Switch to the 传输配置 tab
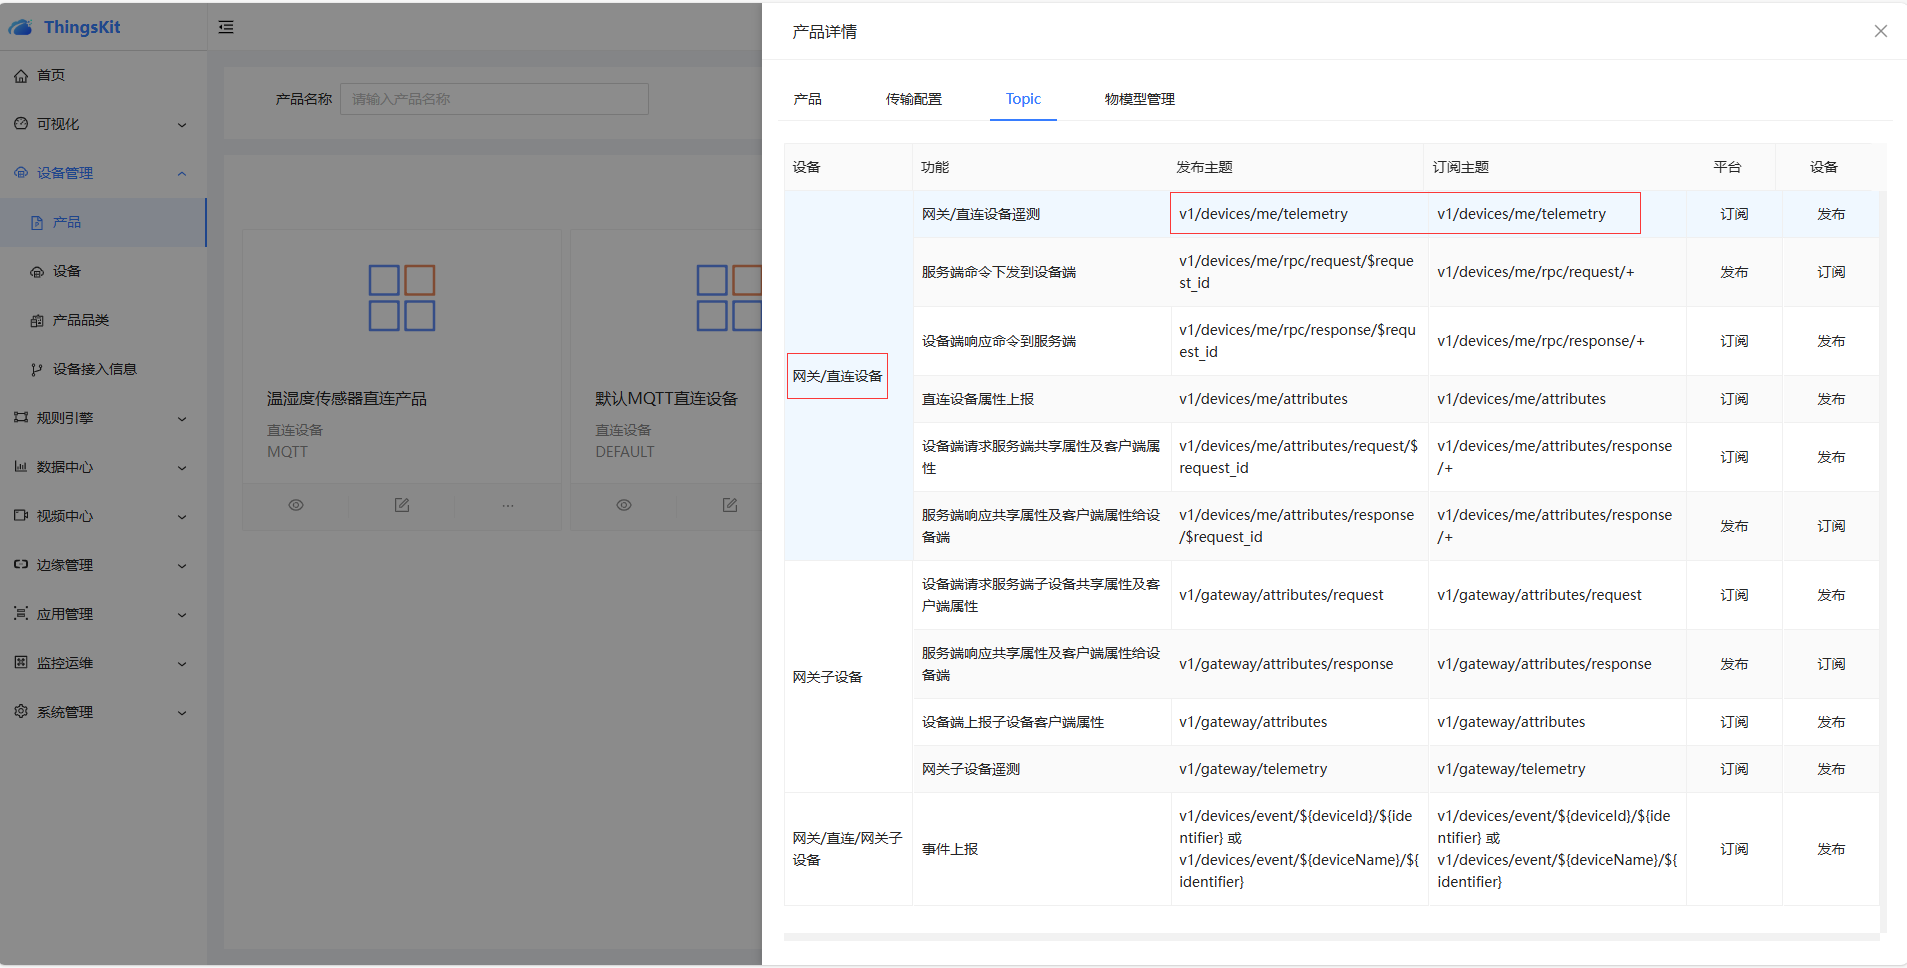Viewport: 1907px width, 968px height. tap(913, 99)
